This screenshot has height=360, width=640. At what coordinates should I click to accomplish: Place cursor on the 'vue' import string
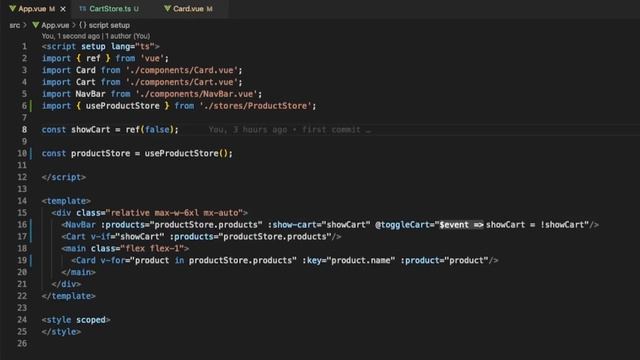[x=152, y=58]
